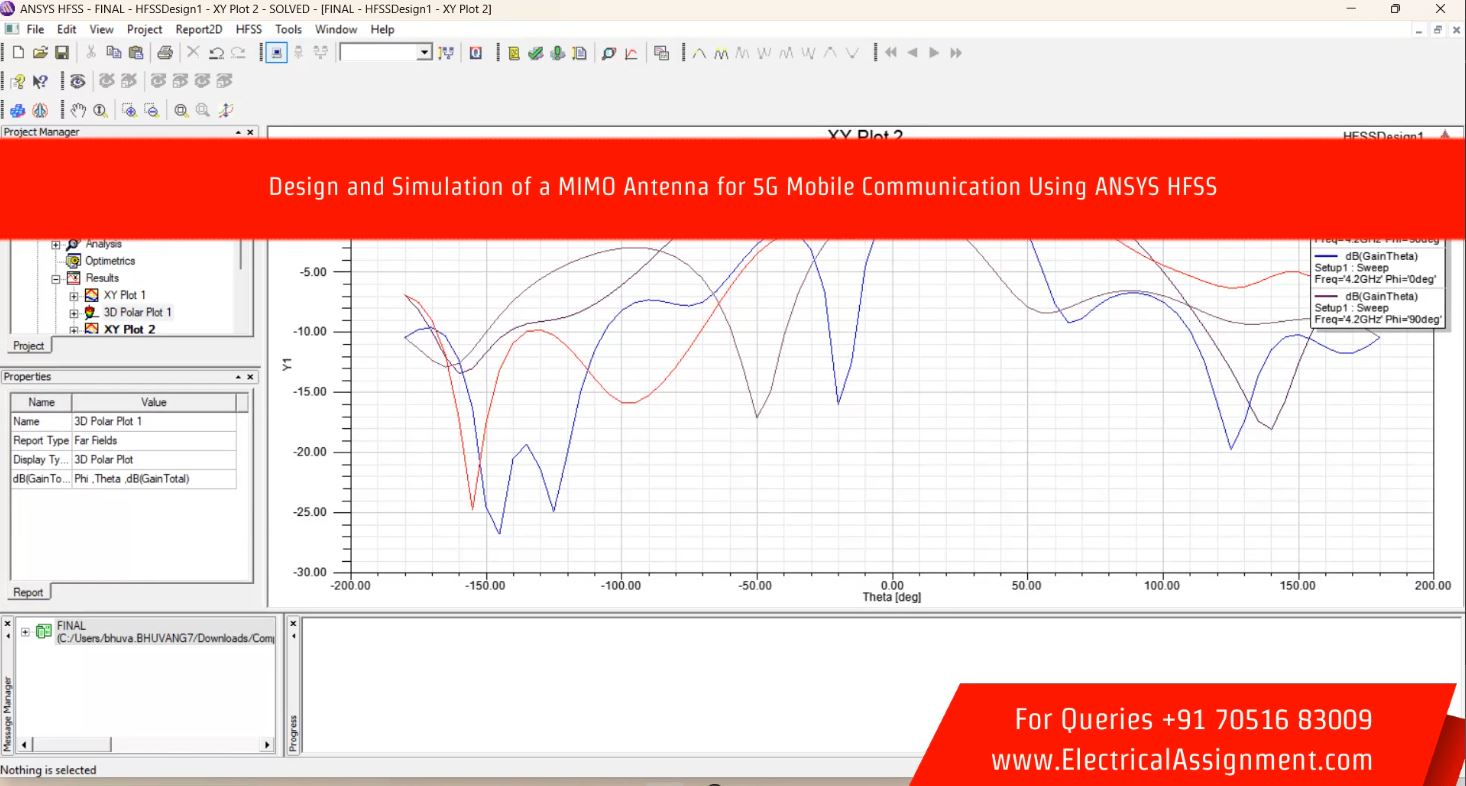Click Message Manager horizontal scrollbar right arrow
Image resolution: width=1466 pixels, height=786 pixels.
click(267, 744)
